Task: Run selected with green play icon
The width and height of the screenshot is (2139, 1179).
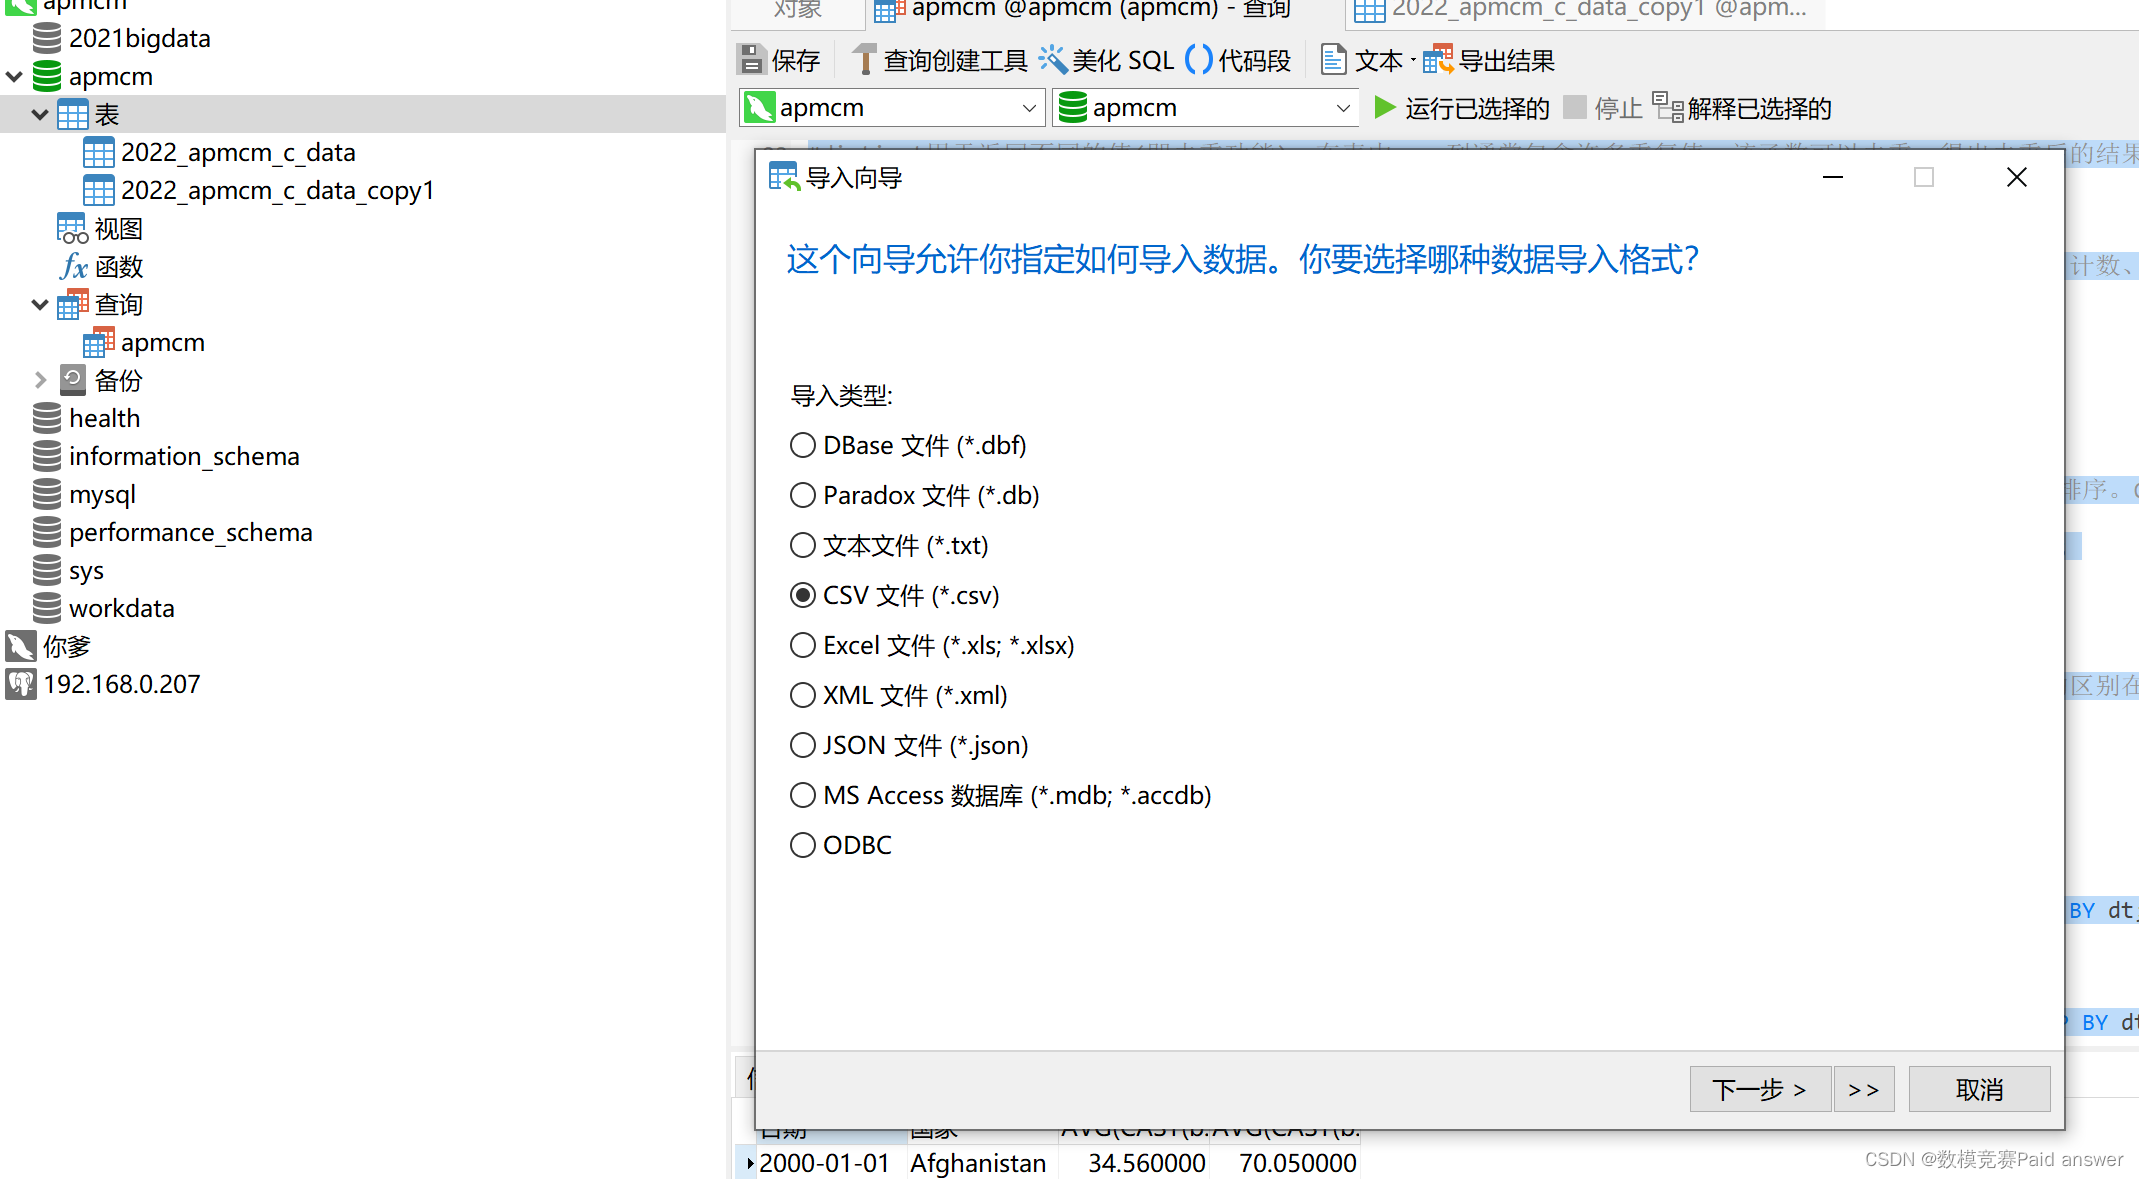Action: 1385,108
